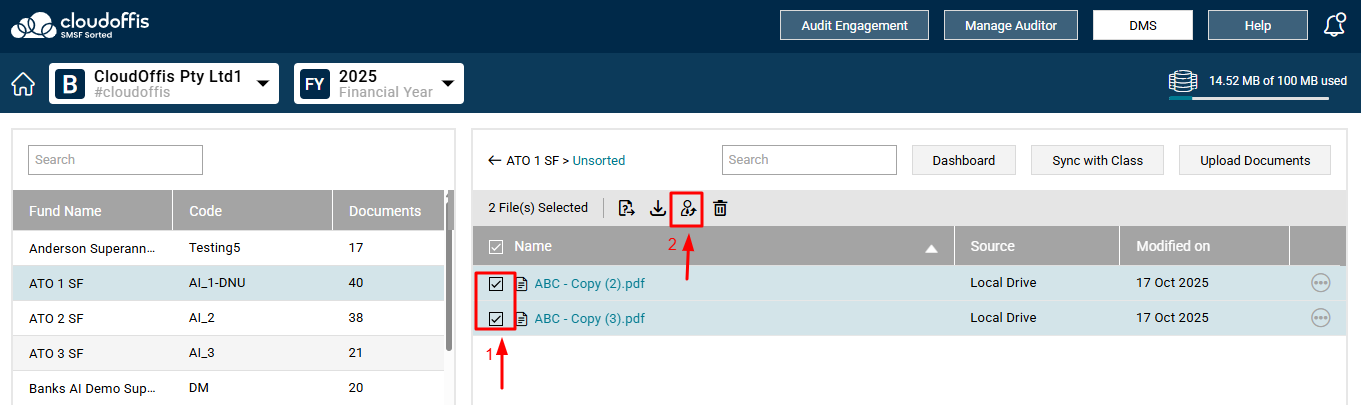Click the fund list scrollbar

point(449,270)
